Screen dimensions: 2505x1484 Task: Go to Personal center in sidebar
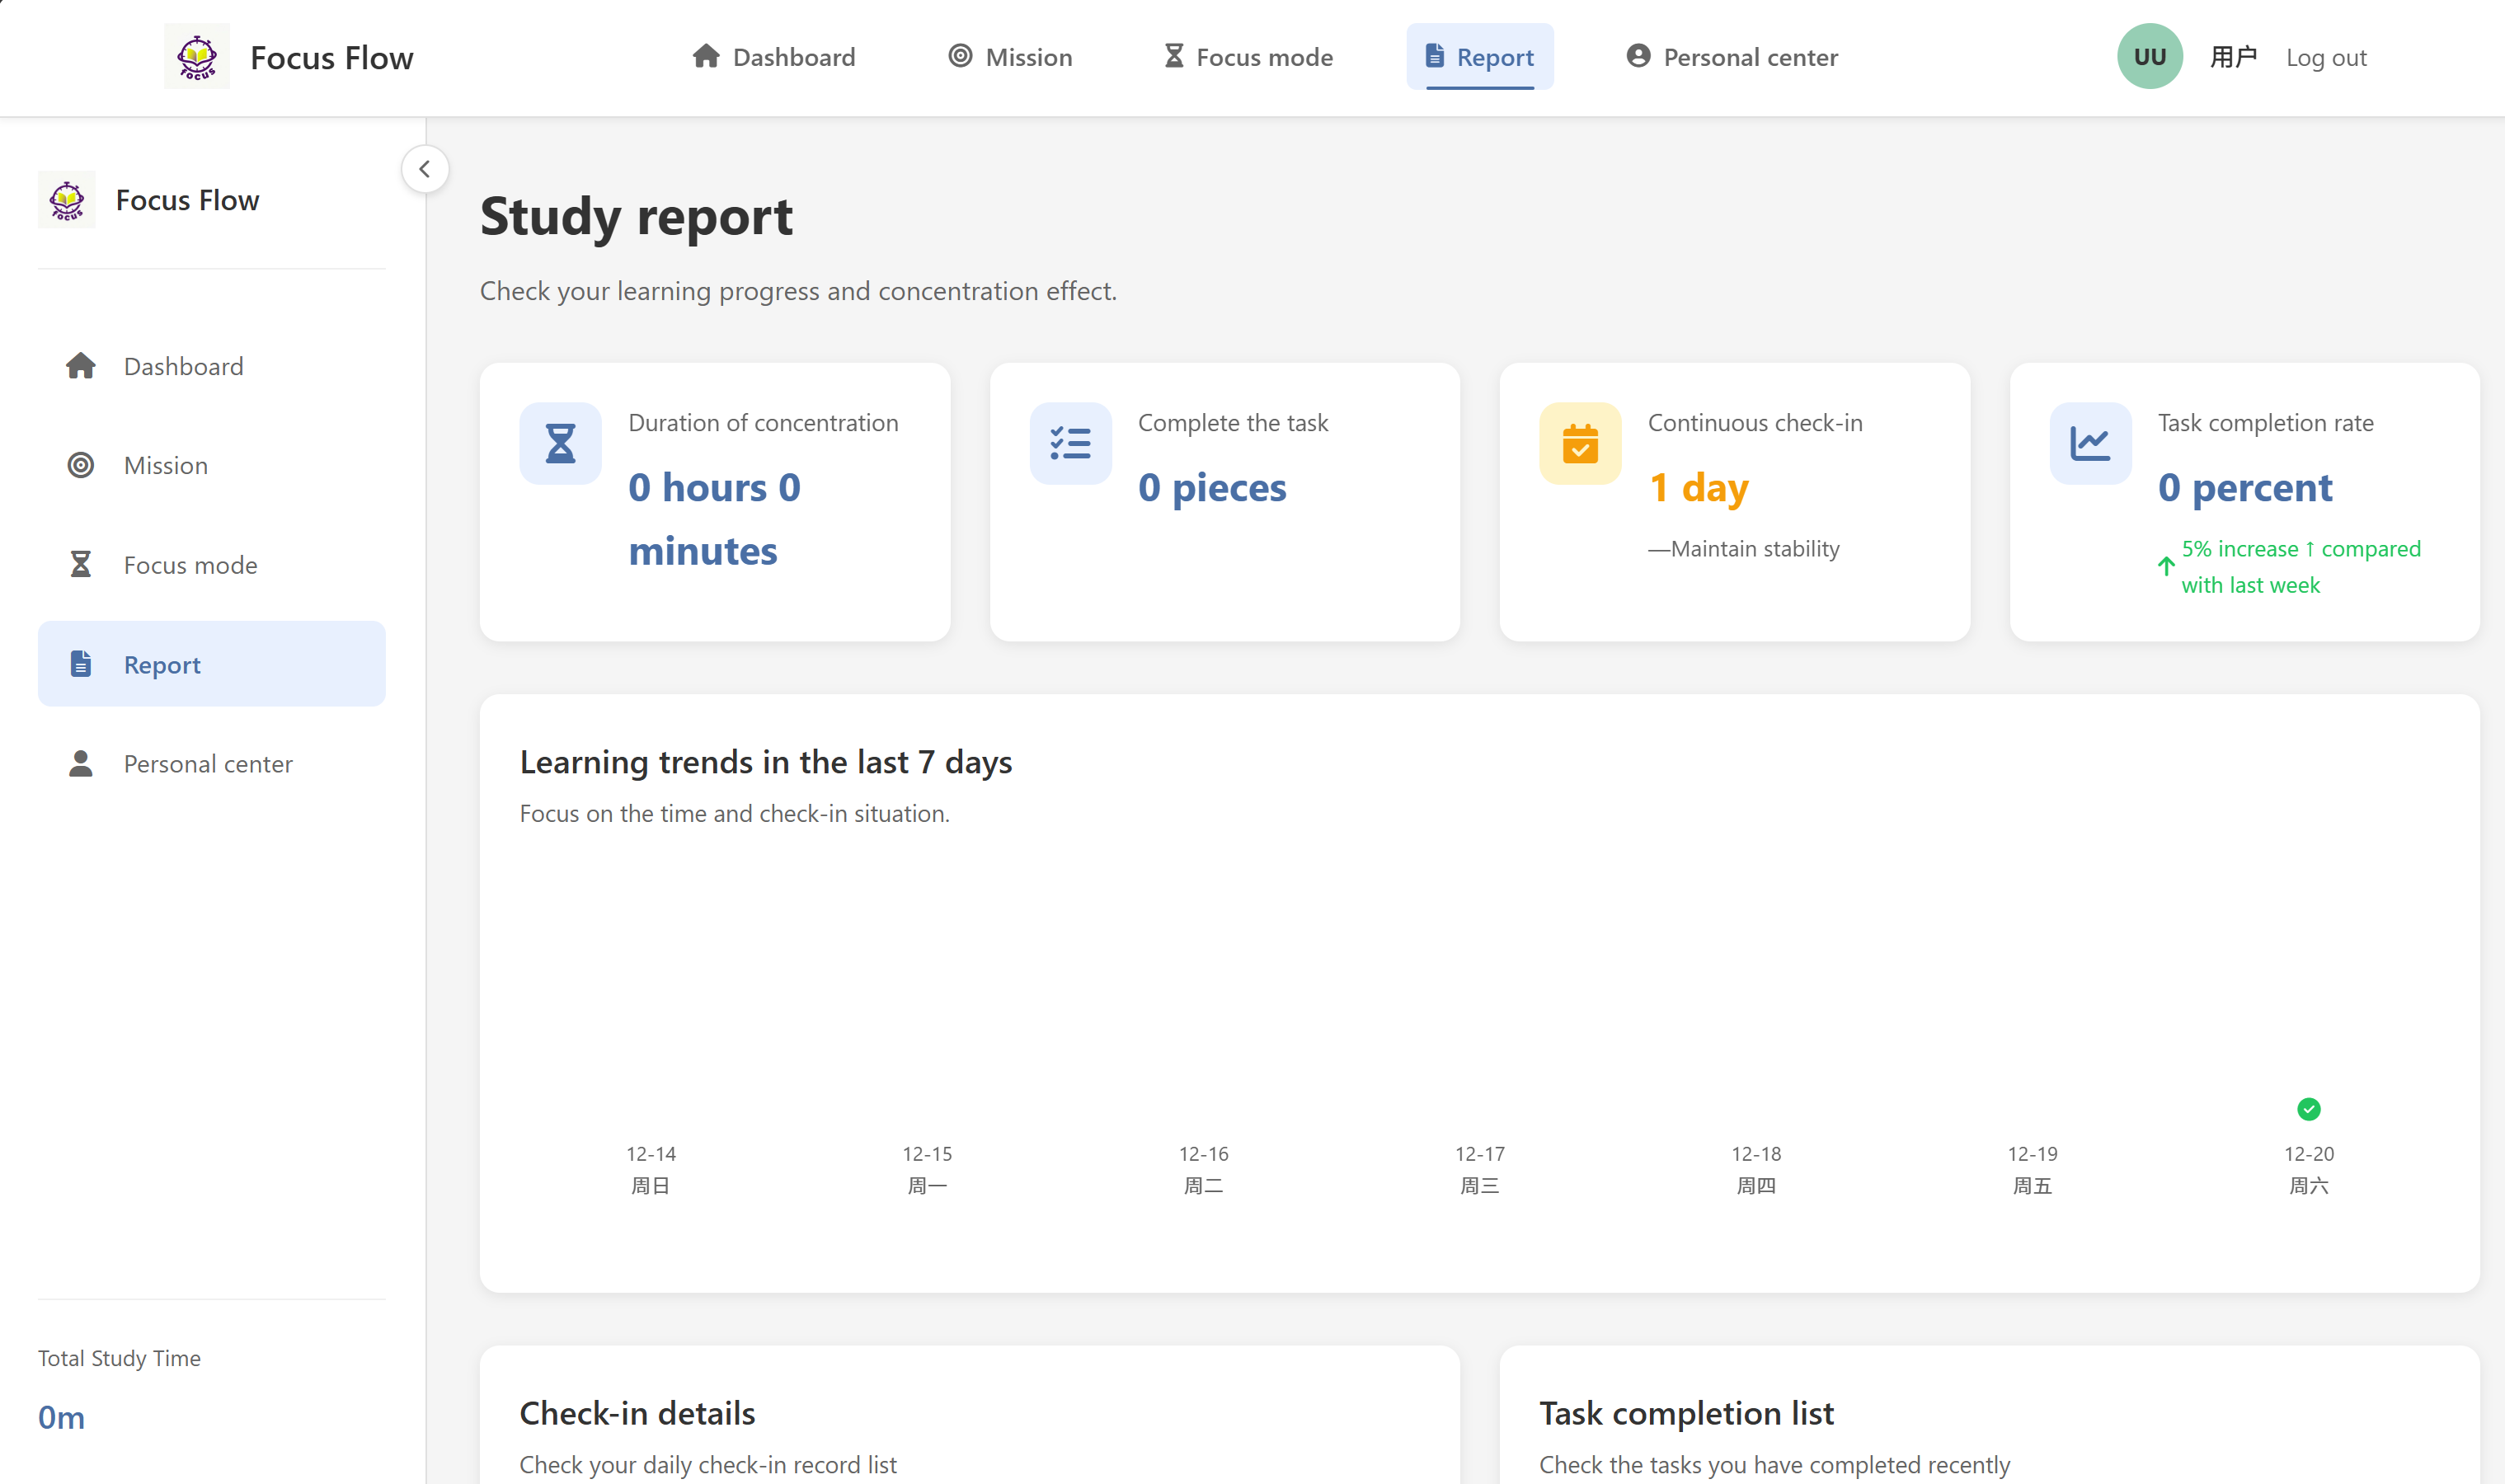pos(208,764)
